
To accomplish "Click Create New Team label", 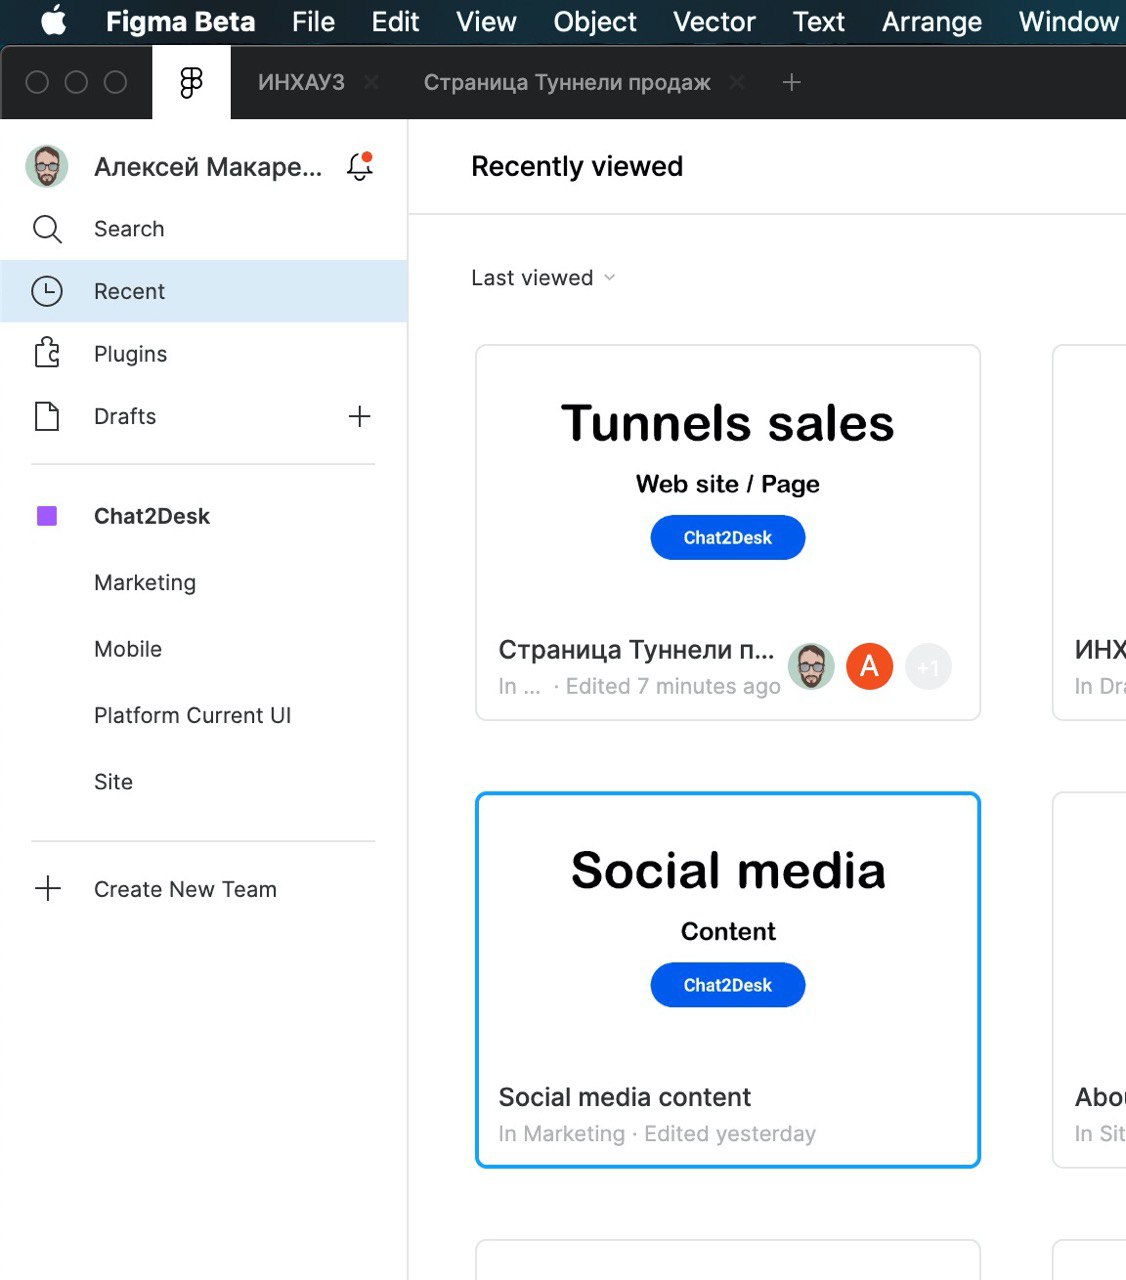I will [185, 889].
